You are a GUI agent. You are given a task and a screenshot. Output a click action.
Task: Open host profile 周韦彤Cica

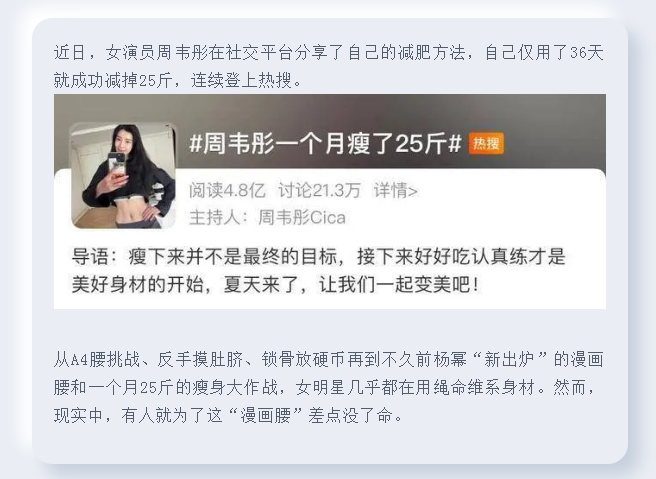tap(302, 218)
